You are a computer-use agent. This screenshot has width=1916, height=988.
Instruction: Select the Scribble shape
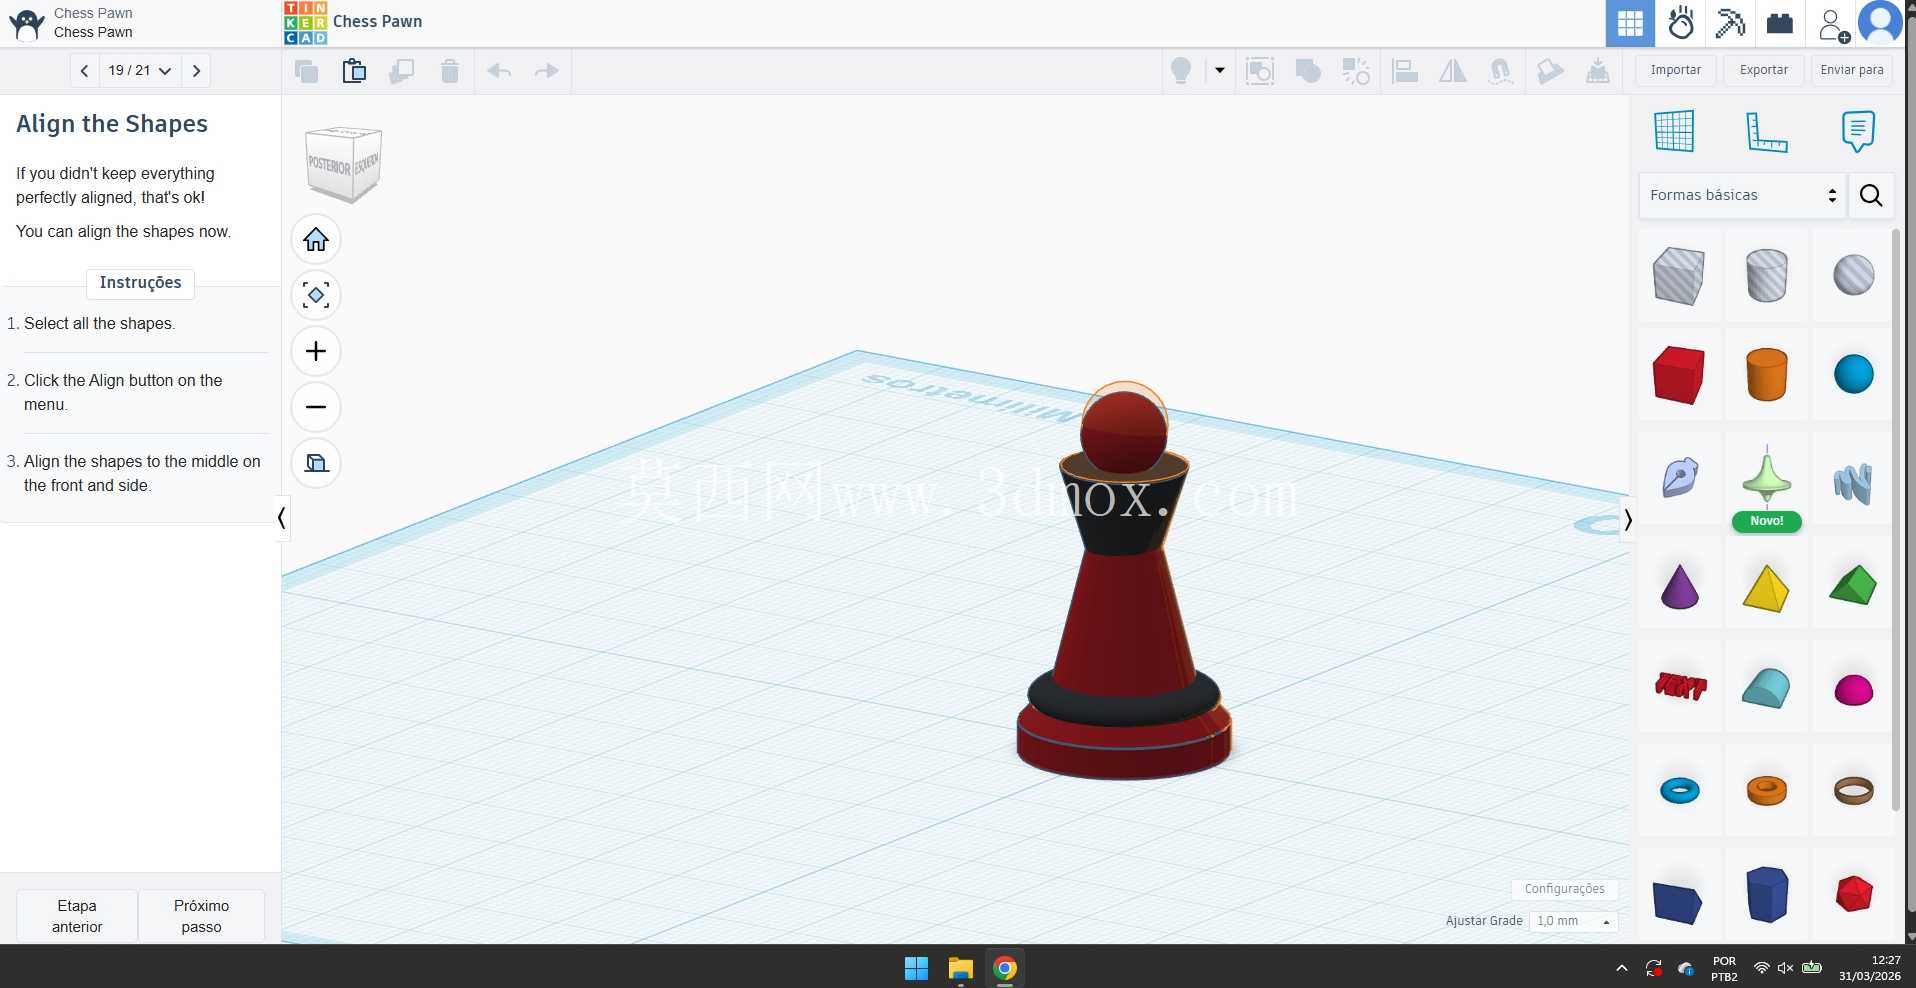1679,478
